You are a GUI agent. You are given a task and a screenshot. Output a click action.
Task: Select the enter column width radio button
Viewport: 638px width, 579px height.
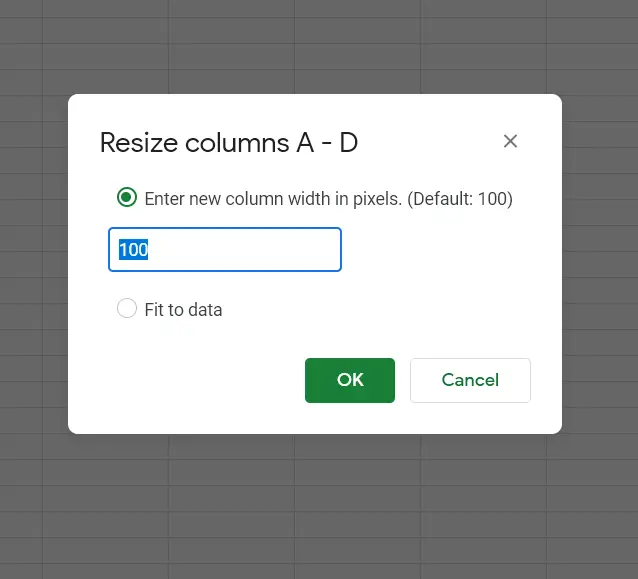tap(127, 197)
